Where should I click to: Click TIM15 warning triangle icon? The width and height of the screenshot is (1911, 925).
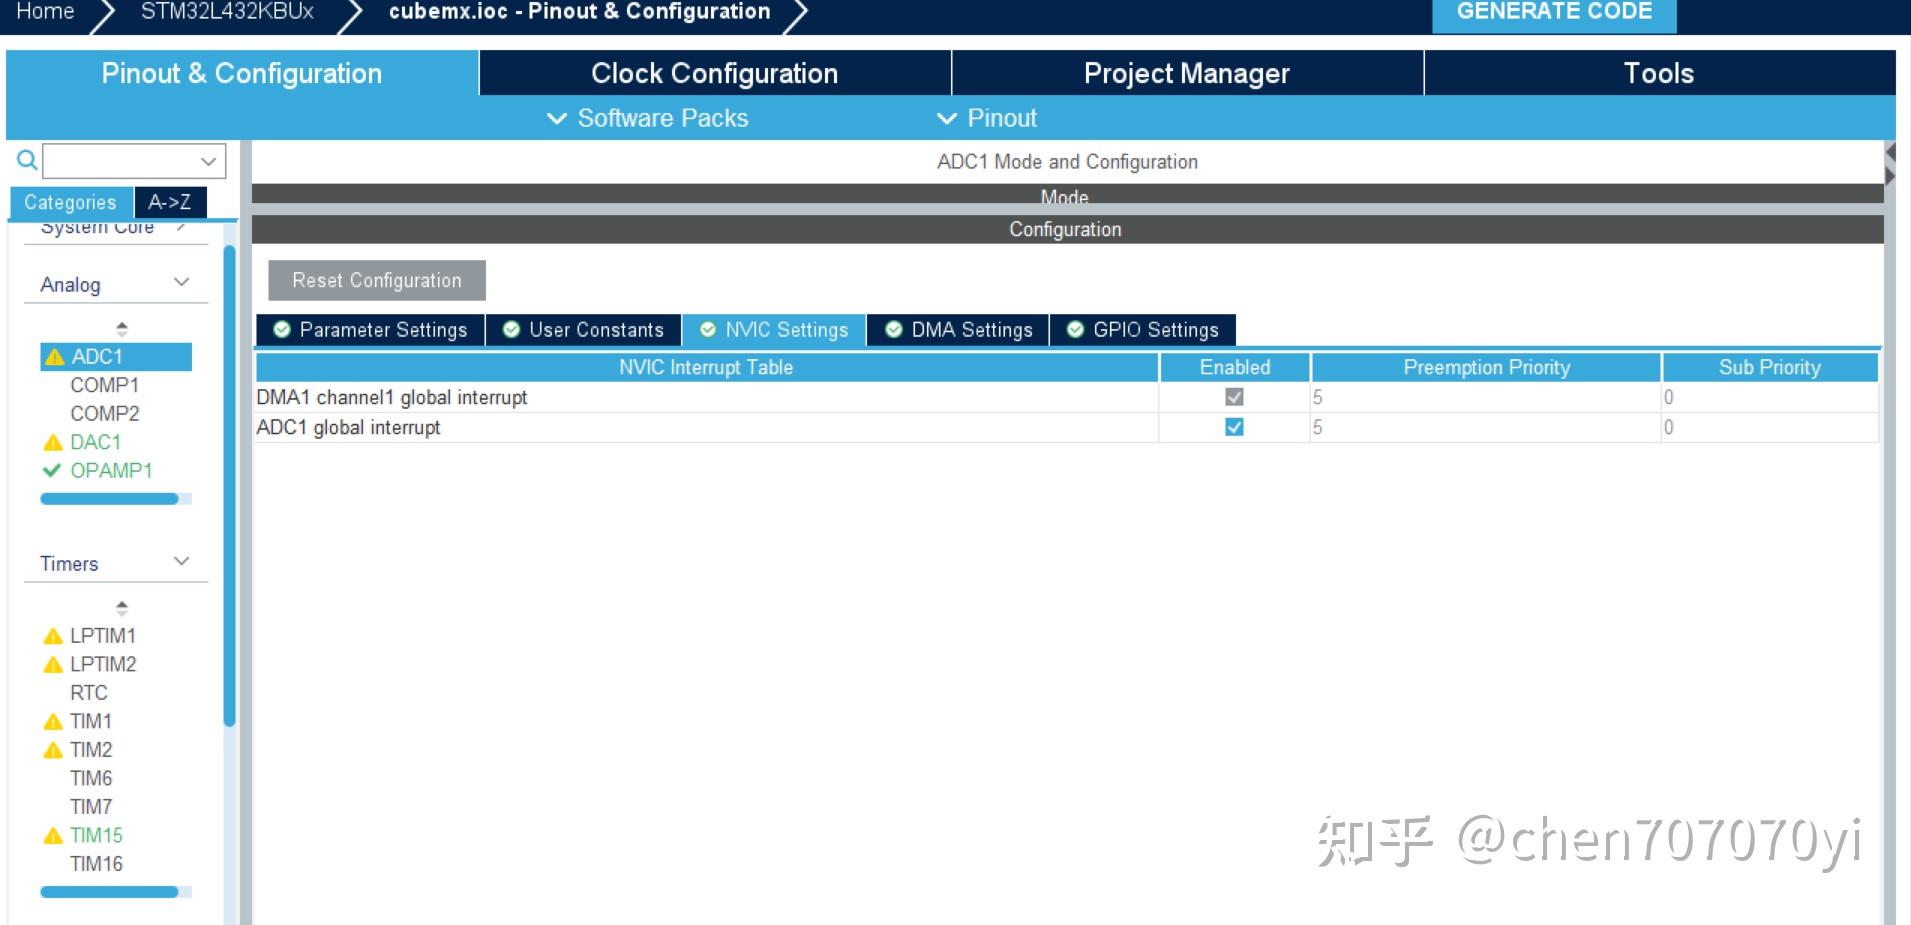tap(53, 836)
